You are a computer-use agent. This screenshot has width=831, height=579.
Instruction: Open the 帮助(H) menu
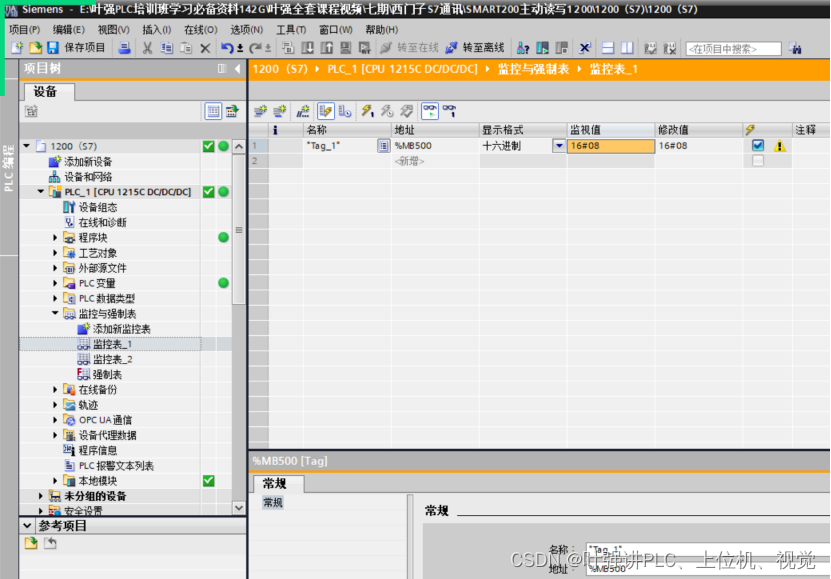point(382,30)
